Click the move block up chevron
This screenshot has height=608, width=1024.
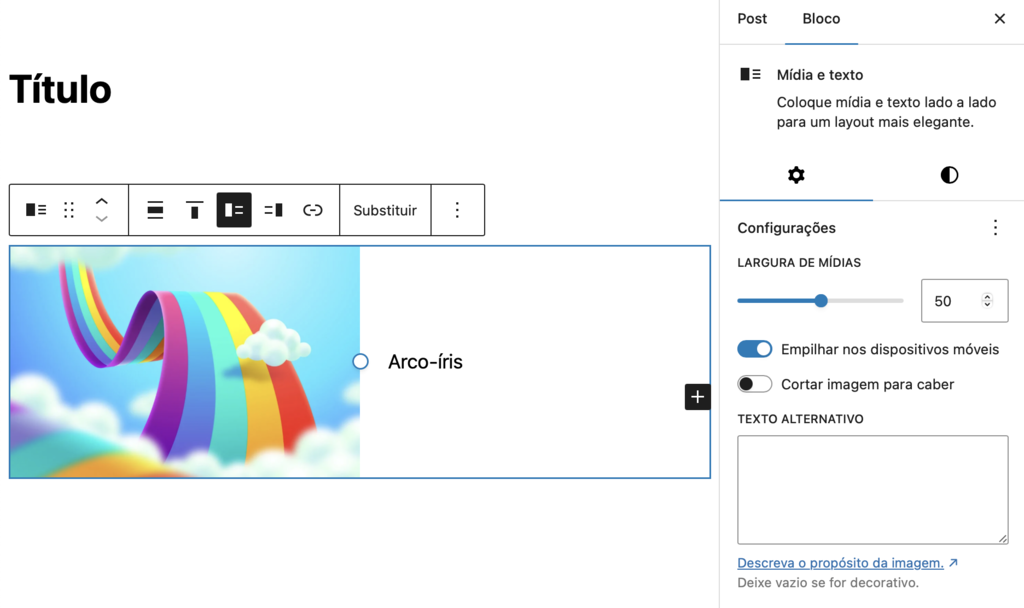101,200
